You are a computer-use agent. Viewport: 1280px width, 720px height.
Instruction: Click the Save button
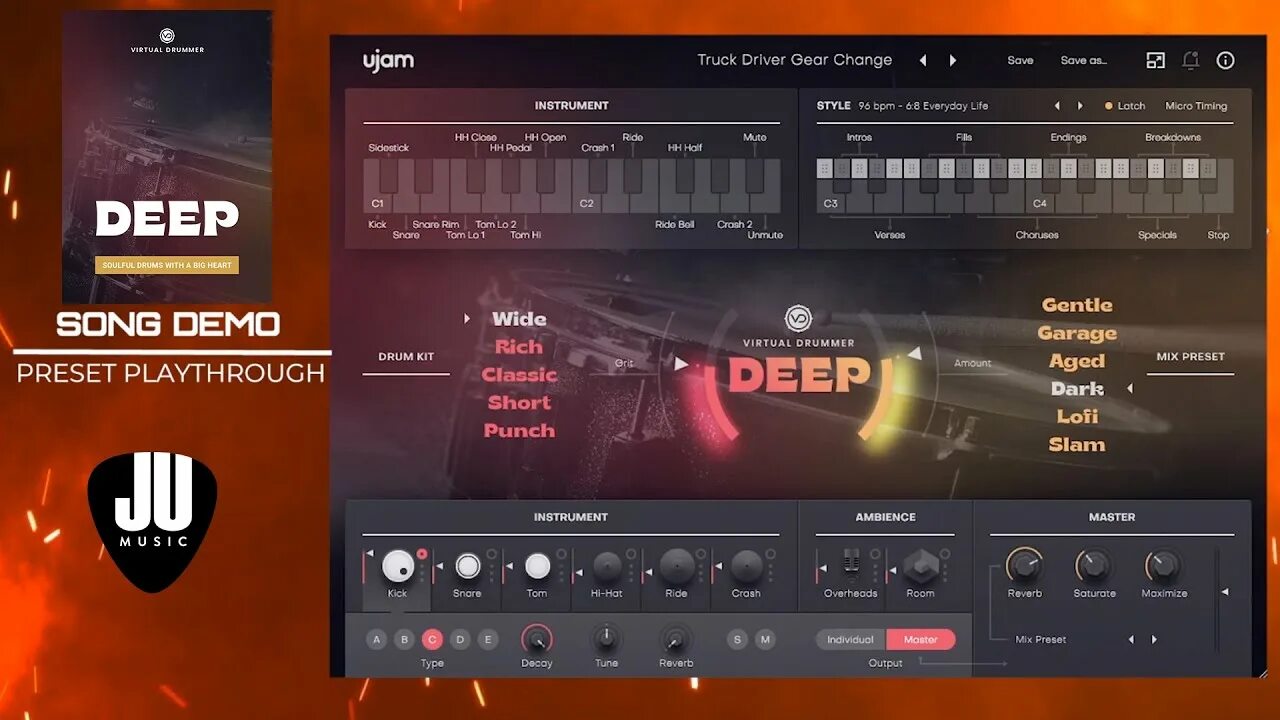[x=1020, y=60]
